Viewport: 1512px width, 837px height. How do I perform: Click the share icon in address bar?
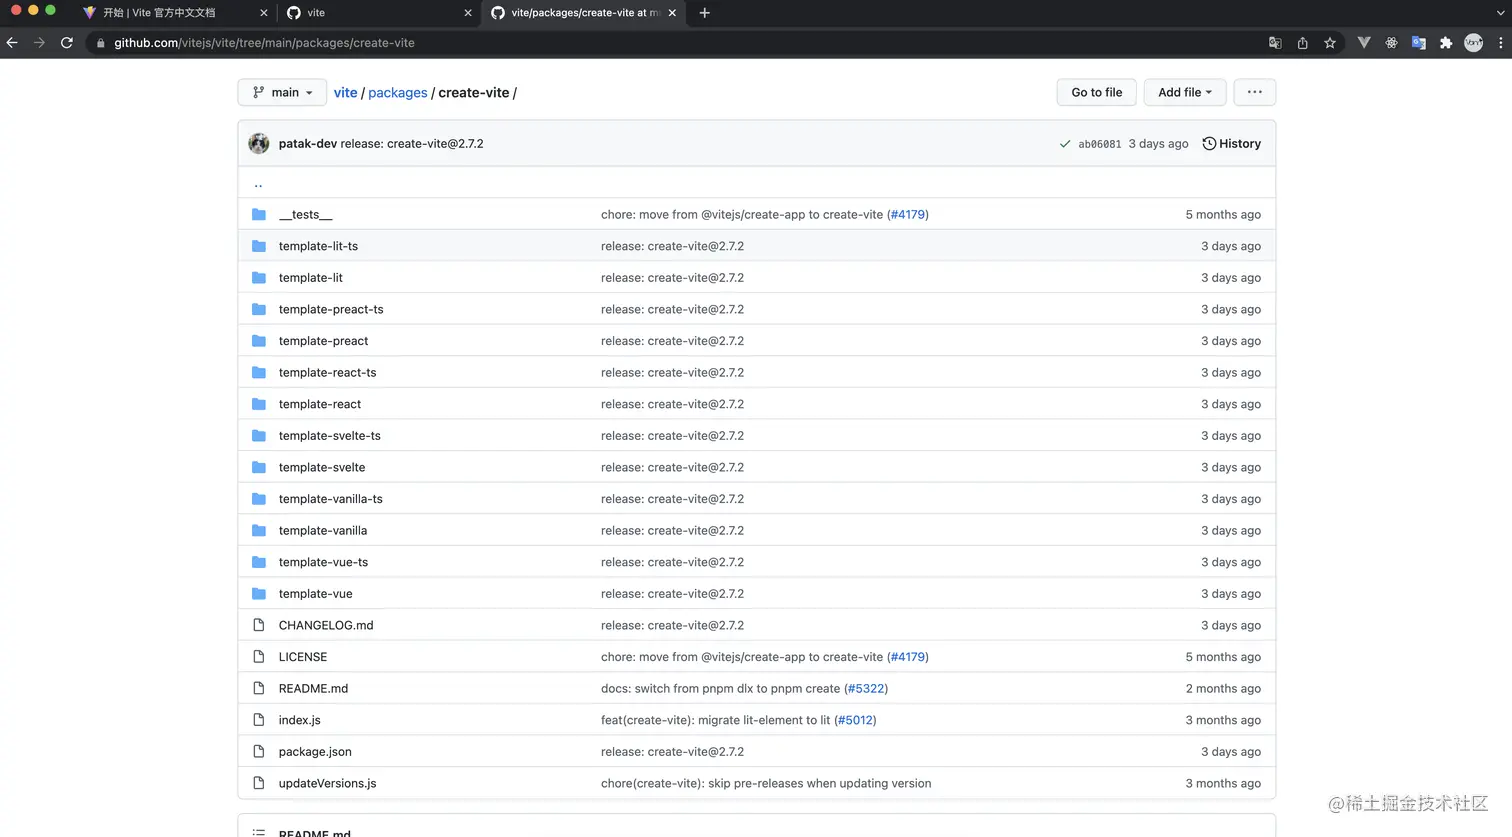tap(1302, 43)
